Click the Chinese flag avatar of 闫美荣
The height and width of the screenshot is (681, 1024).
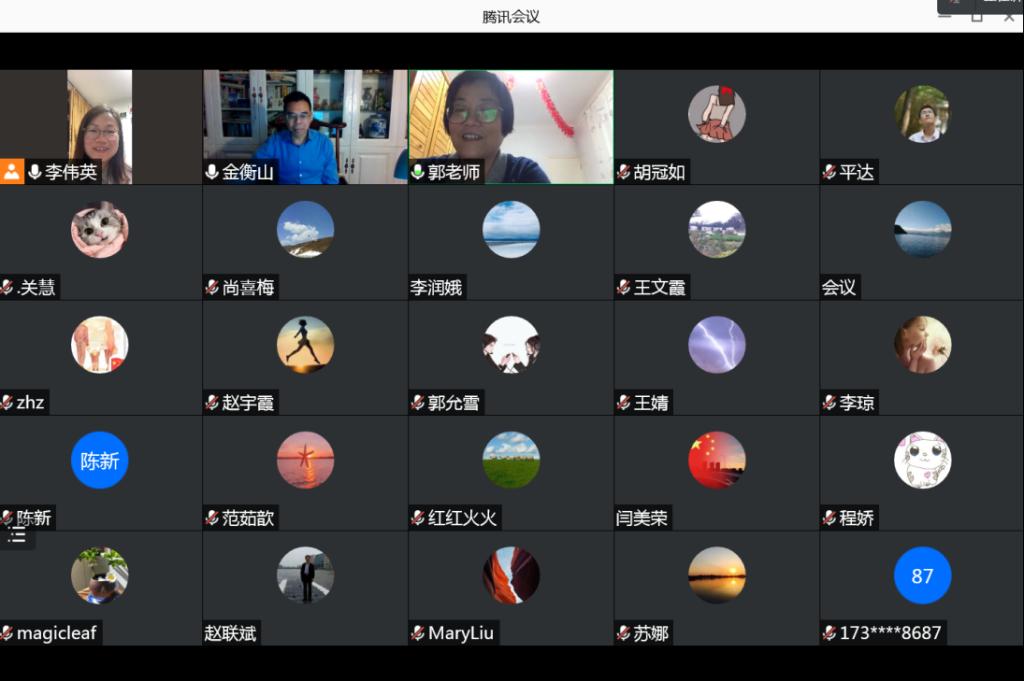(717, 460)
